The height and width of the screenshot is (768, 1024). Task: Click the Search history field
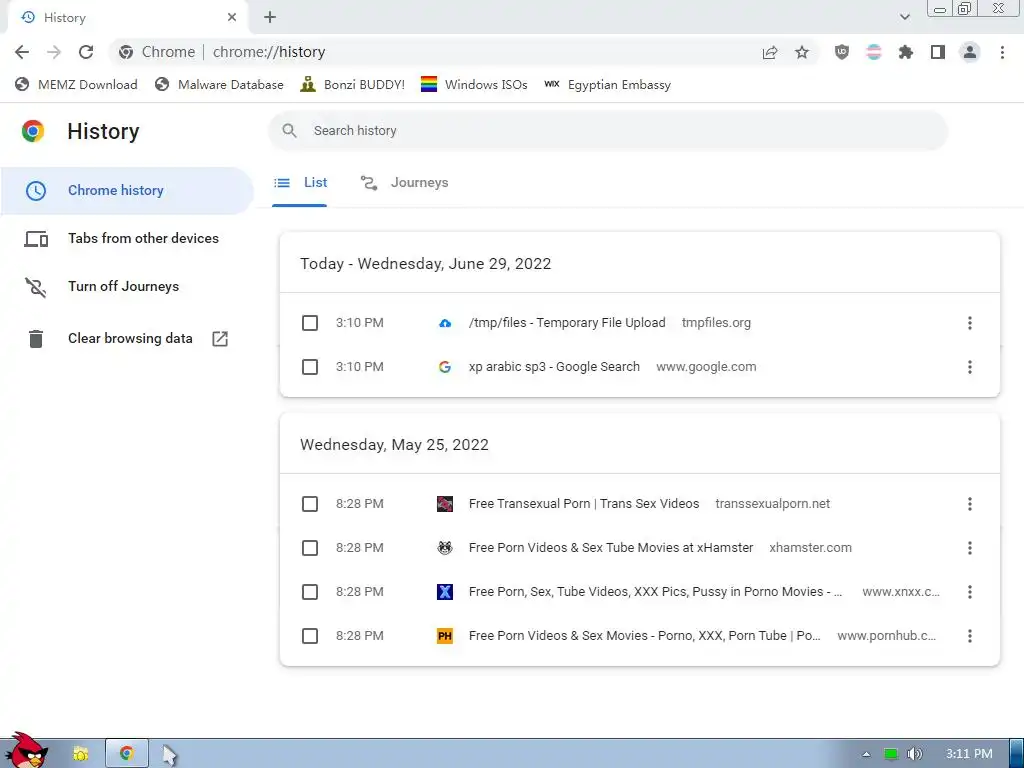coord(608,131)
